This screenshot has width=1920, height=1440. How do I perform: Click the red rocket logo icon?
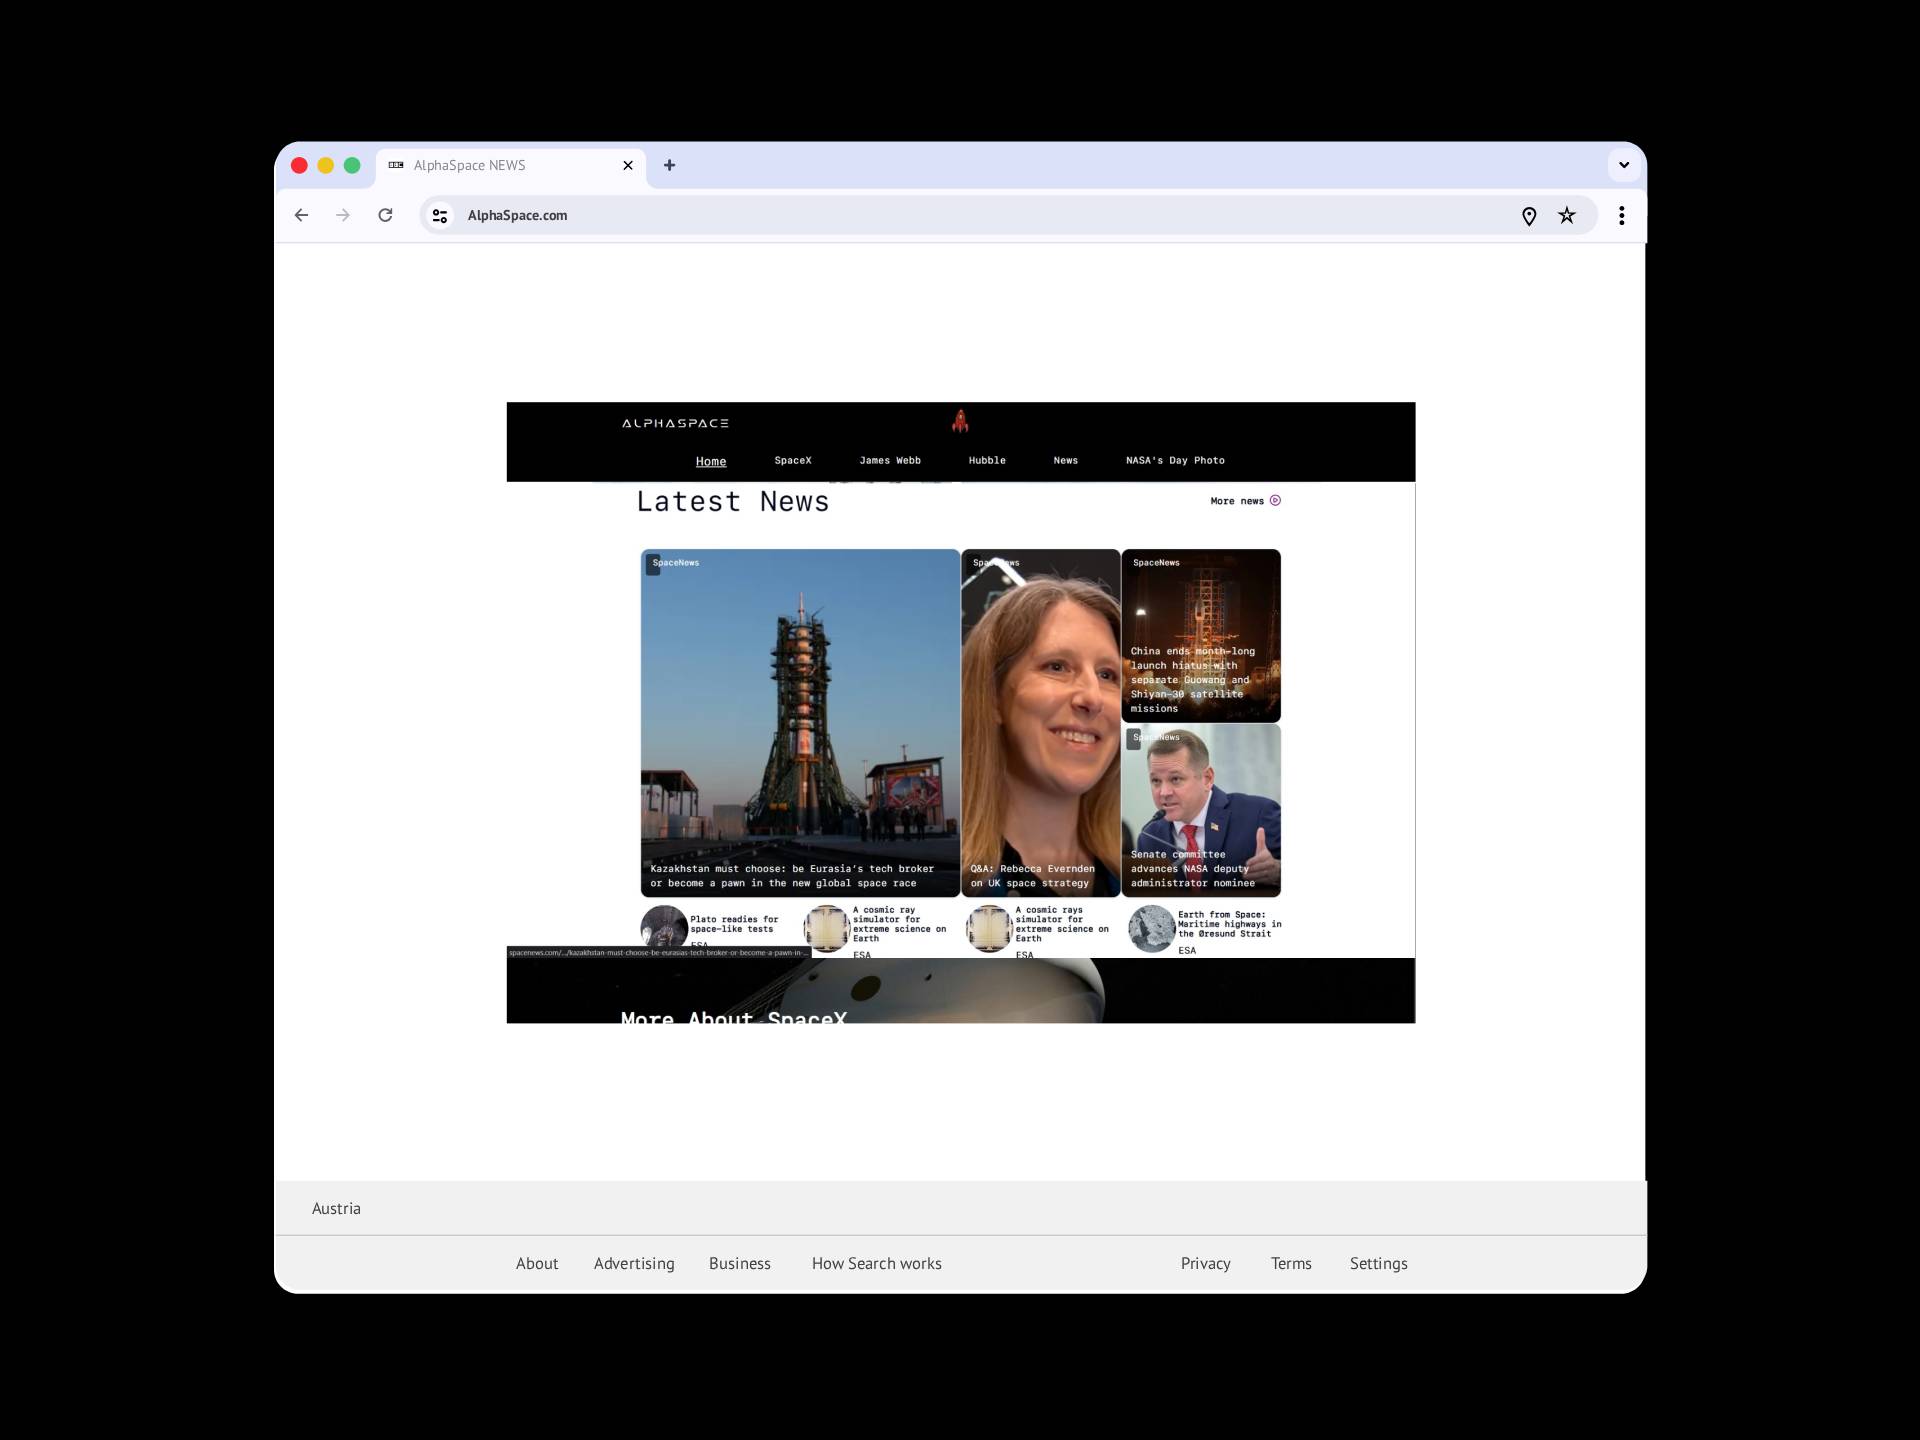point(960,421)
